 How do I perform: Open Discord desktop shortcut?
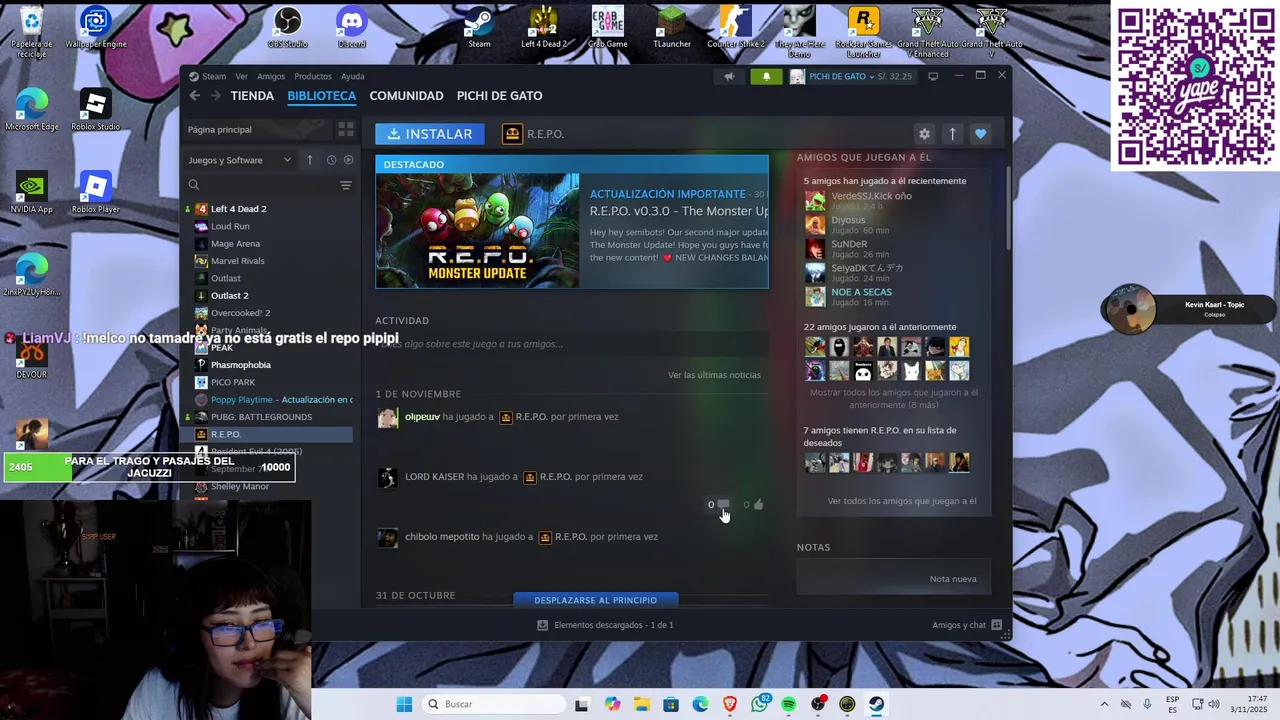pyautogui.click(x=352, y=27)
